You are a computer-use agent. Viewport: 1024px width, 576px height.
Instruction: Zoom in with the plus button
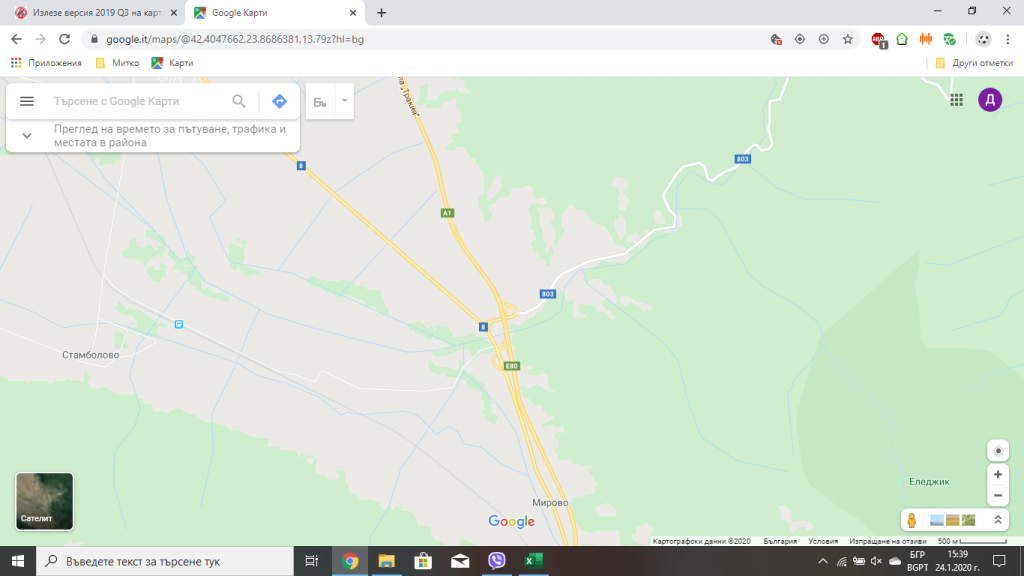(x=998, y=475)
